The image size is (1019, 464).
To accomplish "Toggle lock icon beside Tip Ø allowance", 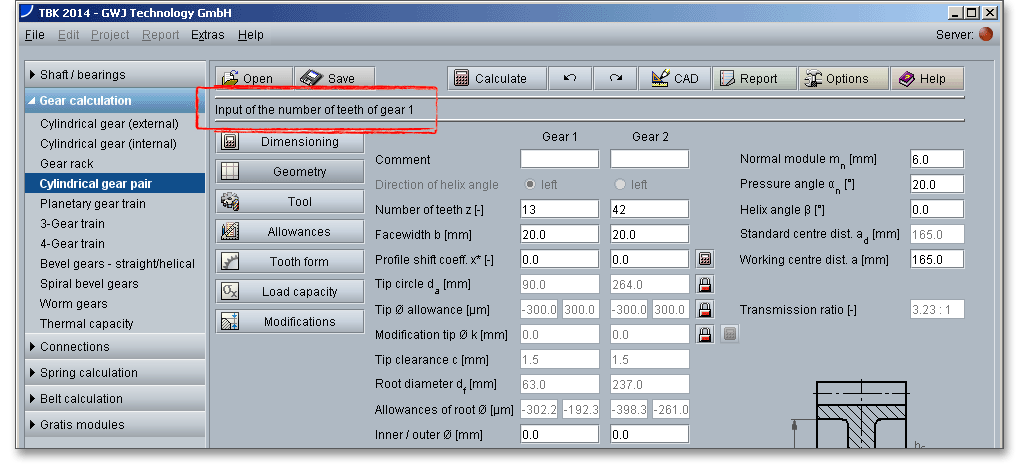I will [704, 309].
